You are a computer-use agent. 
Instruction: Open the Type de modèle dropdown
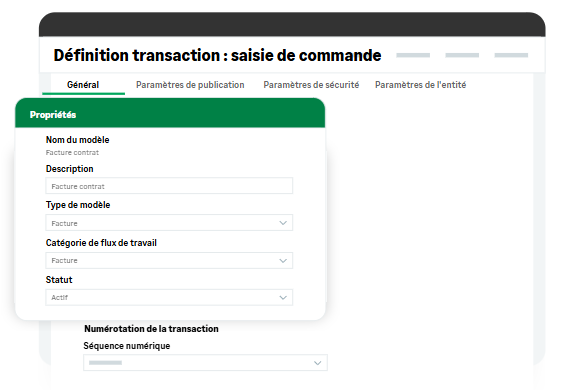pos(169,223)
